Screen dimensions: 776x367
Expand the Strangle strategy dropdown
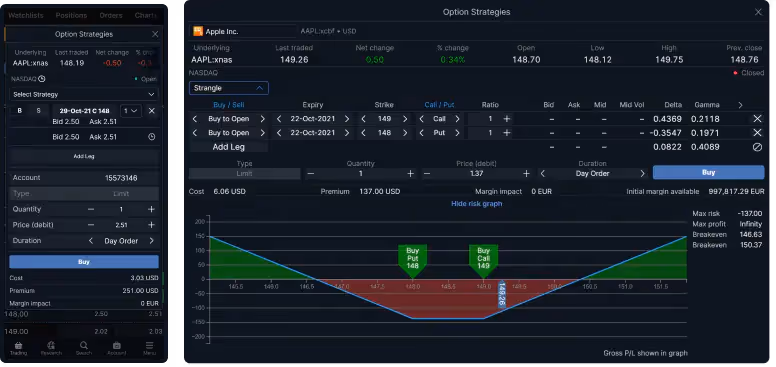click(229, 88)
